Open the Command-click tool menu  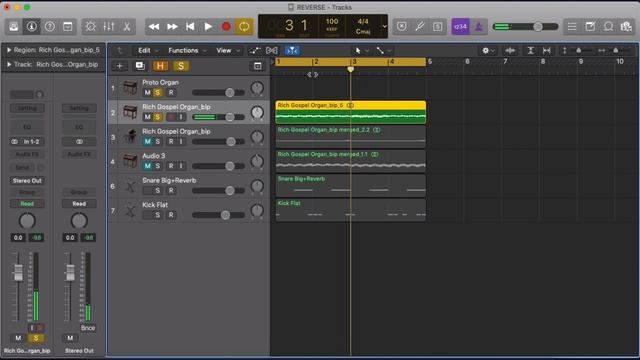click(x=384, y=51)
